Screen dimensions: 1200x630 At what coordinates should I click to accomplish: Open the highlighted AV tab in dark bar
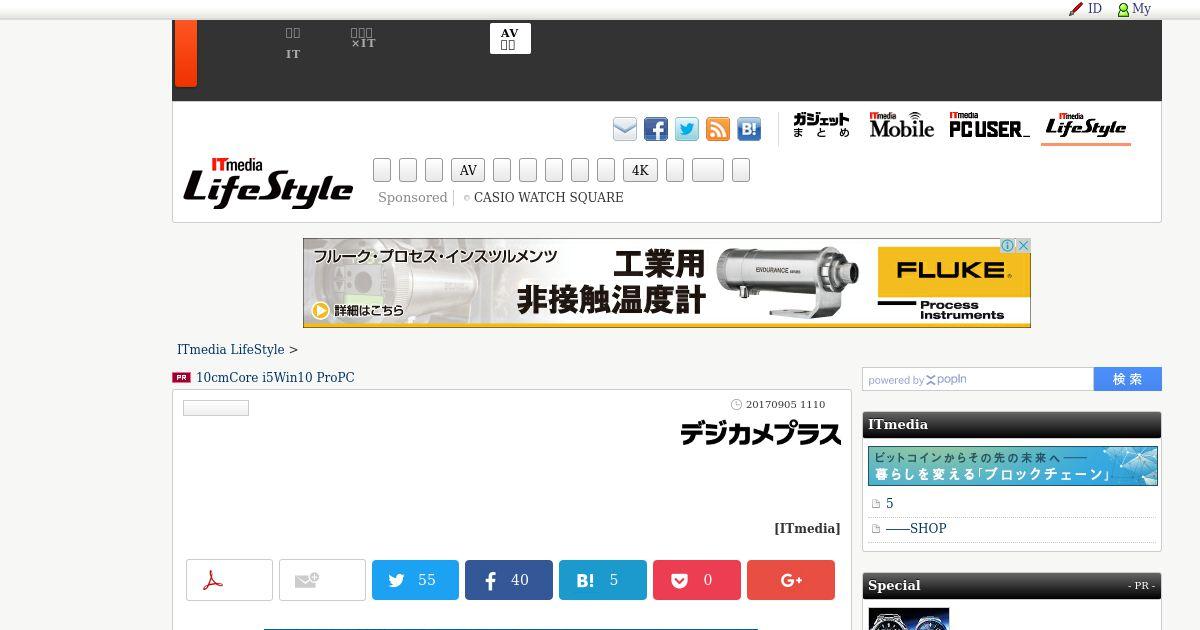tap(510, 39)
